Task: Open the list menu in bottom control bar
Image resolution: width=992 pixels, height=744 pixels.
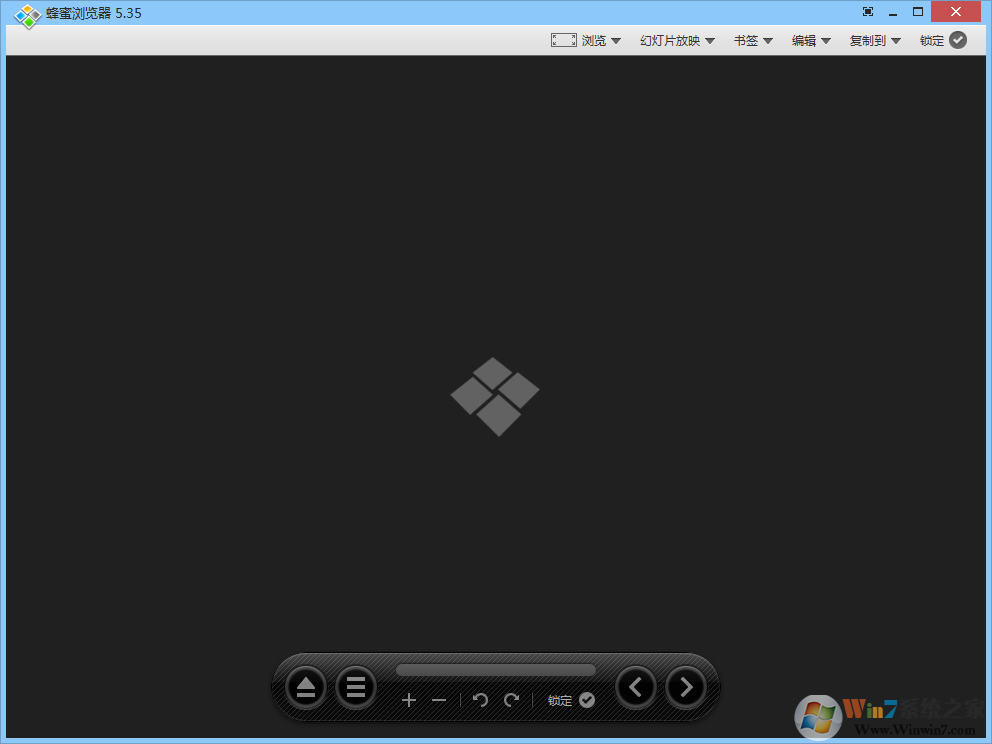Action: 355,687
